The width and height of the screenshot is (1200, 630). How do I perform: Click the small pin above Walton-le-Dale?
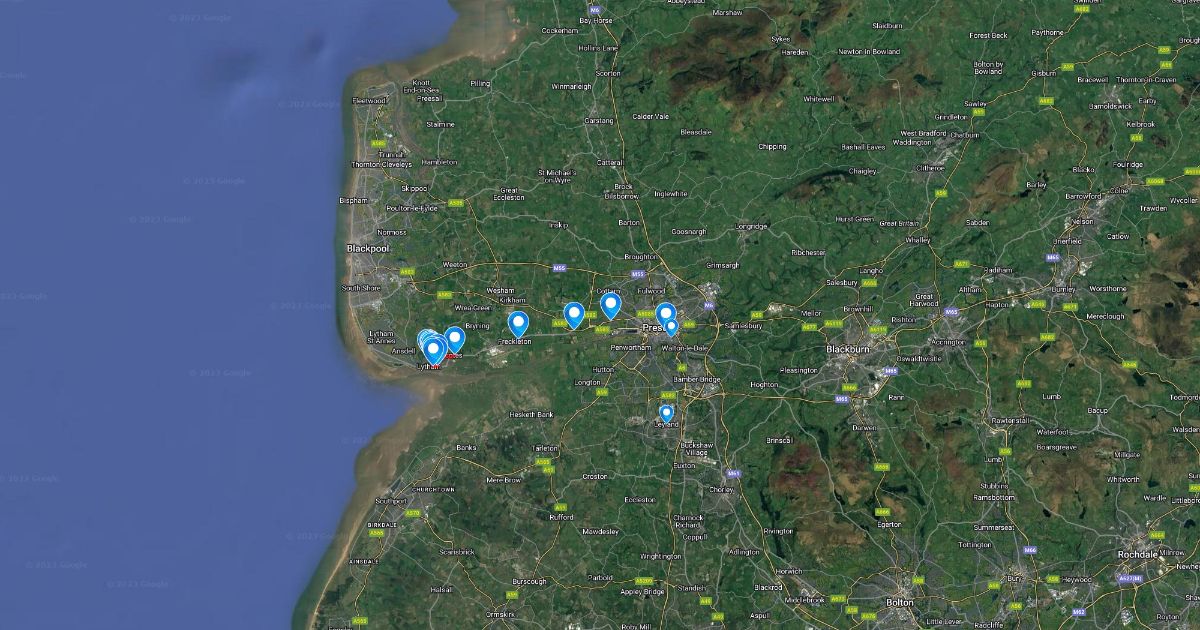tap(671, 327)
